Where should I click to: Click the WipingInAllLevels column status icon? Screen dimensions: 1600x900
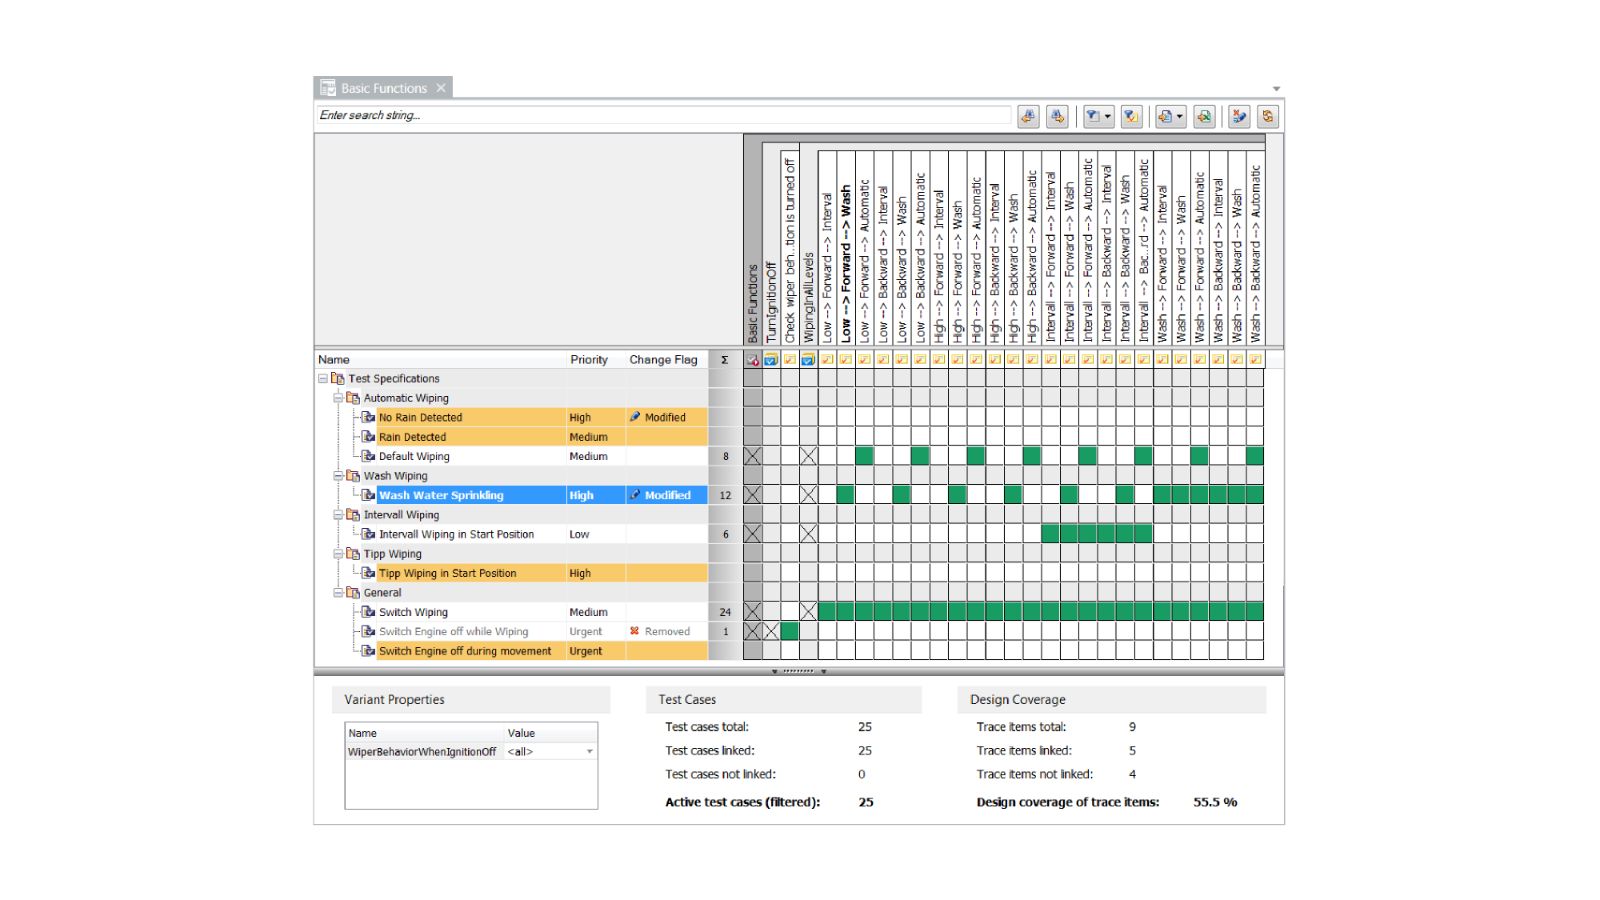click(x=808, y=360)
